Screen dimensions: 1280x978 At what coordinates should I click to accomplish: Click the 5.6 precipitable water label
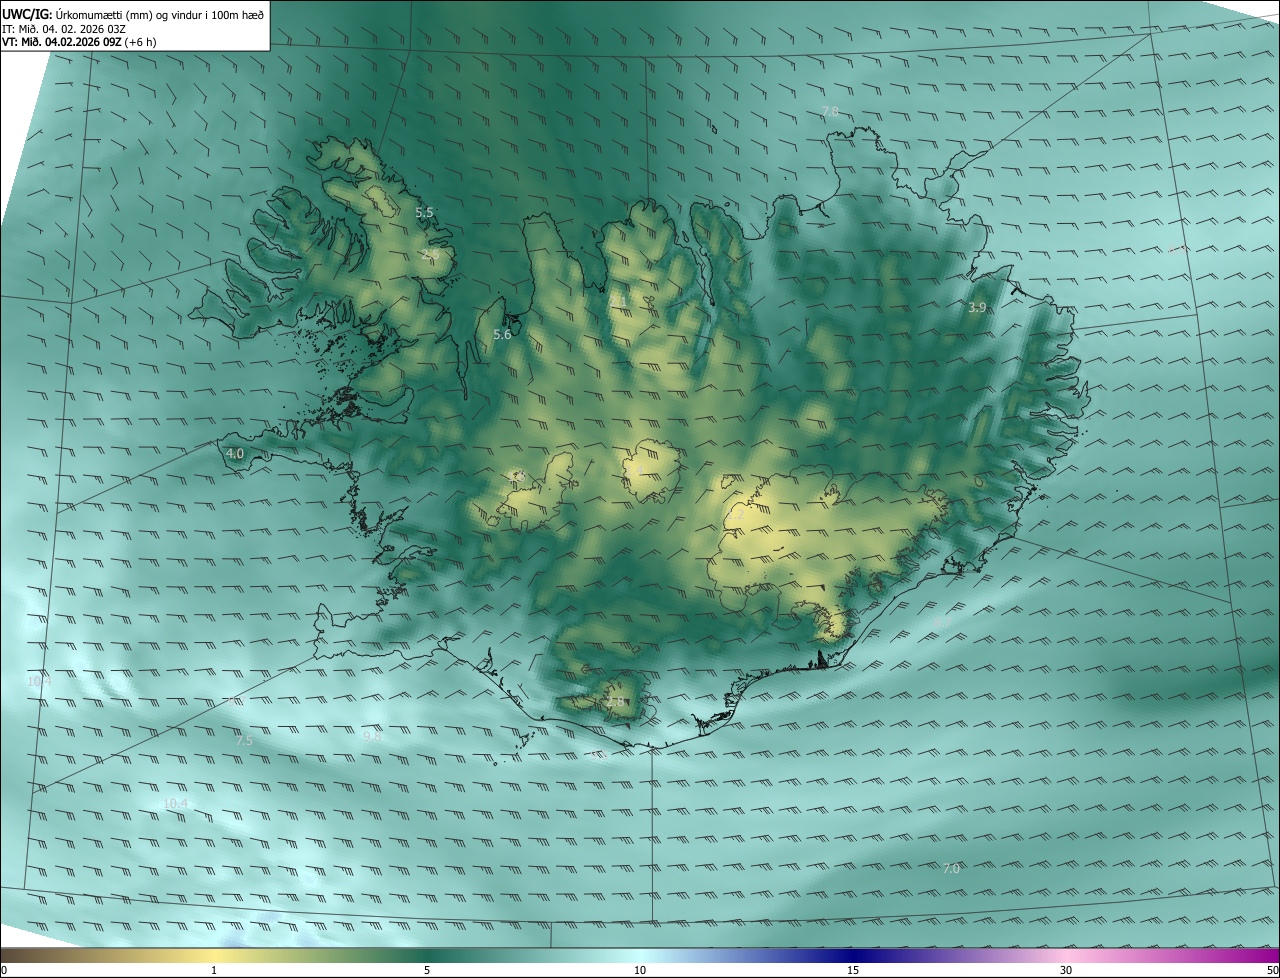tap(502, 335)
